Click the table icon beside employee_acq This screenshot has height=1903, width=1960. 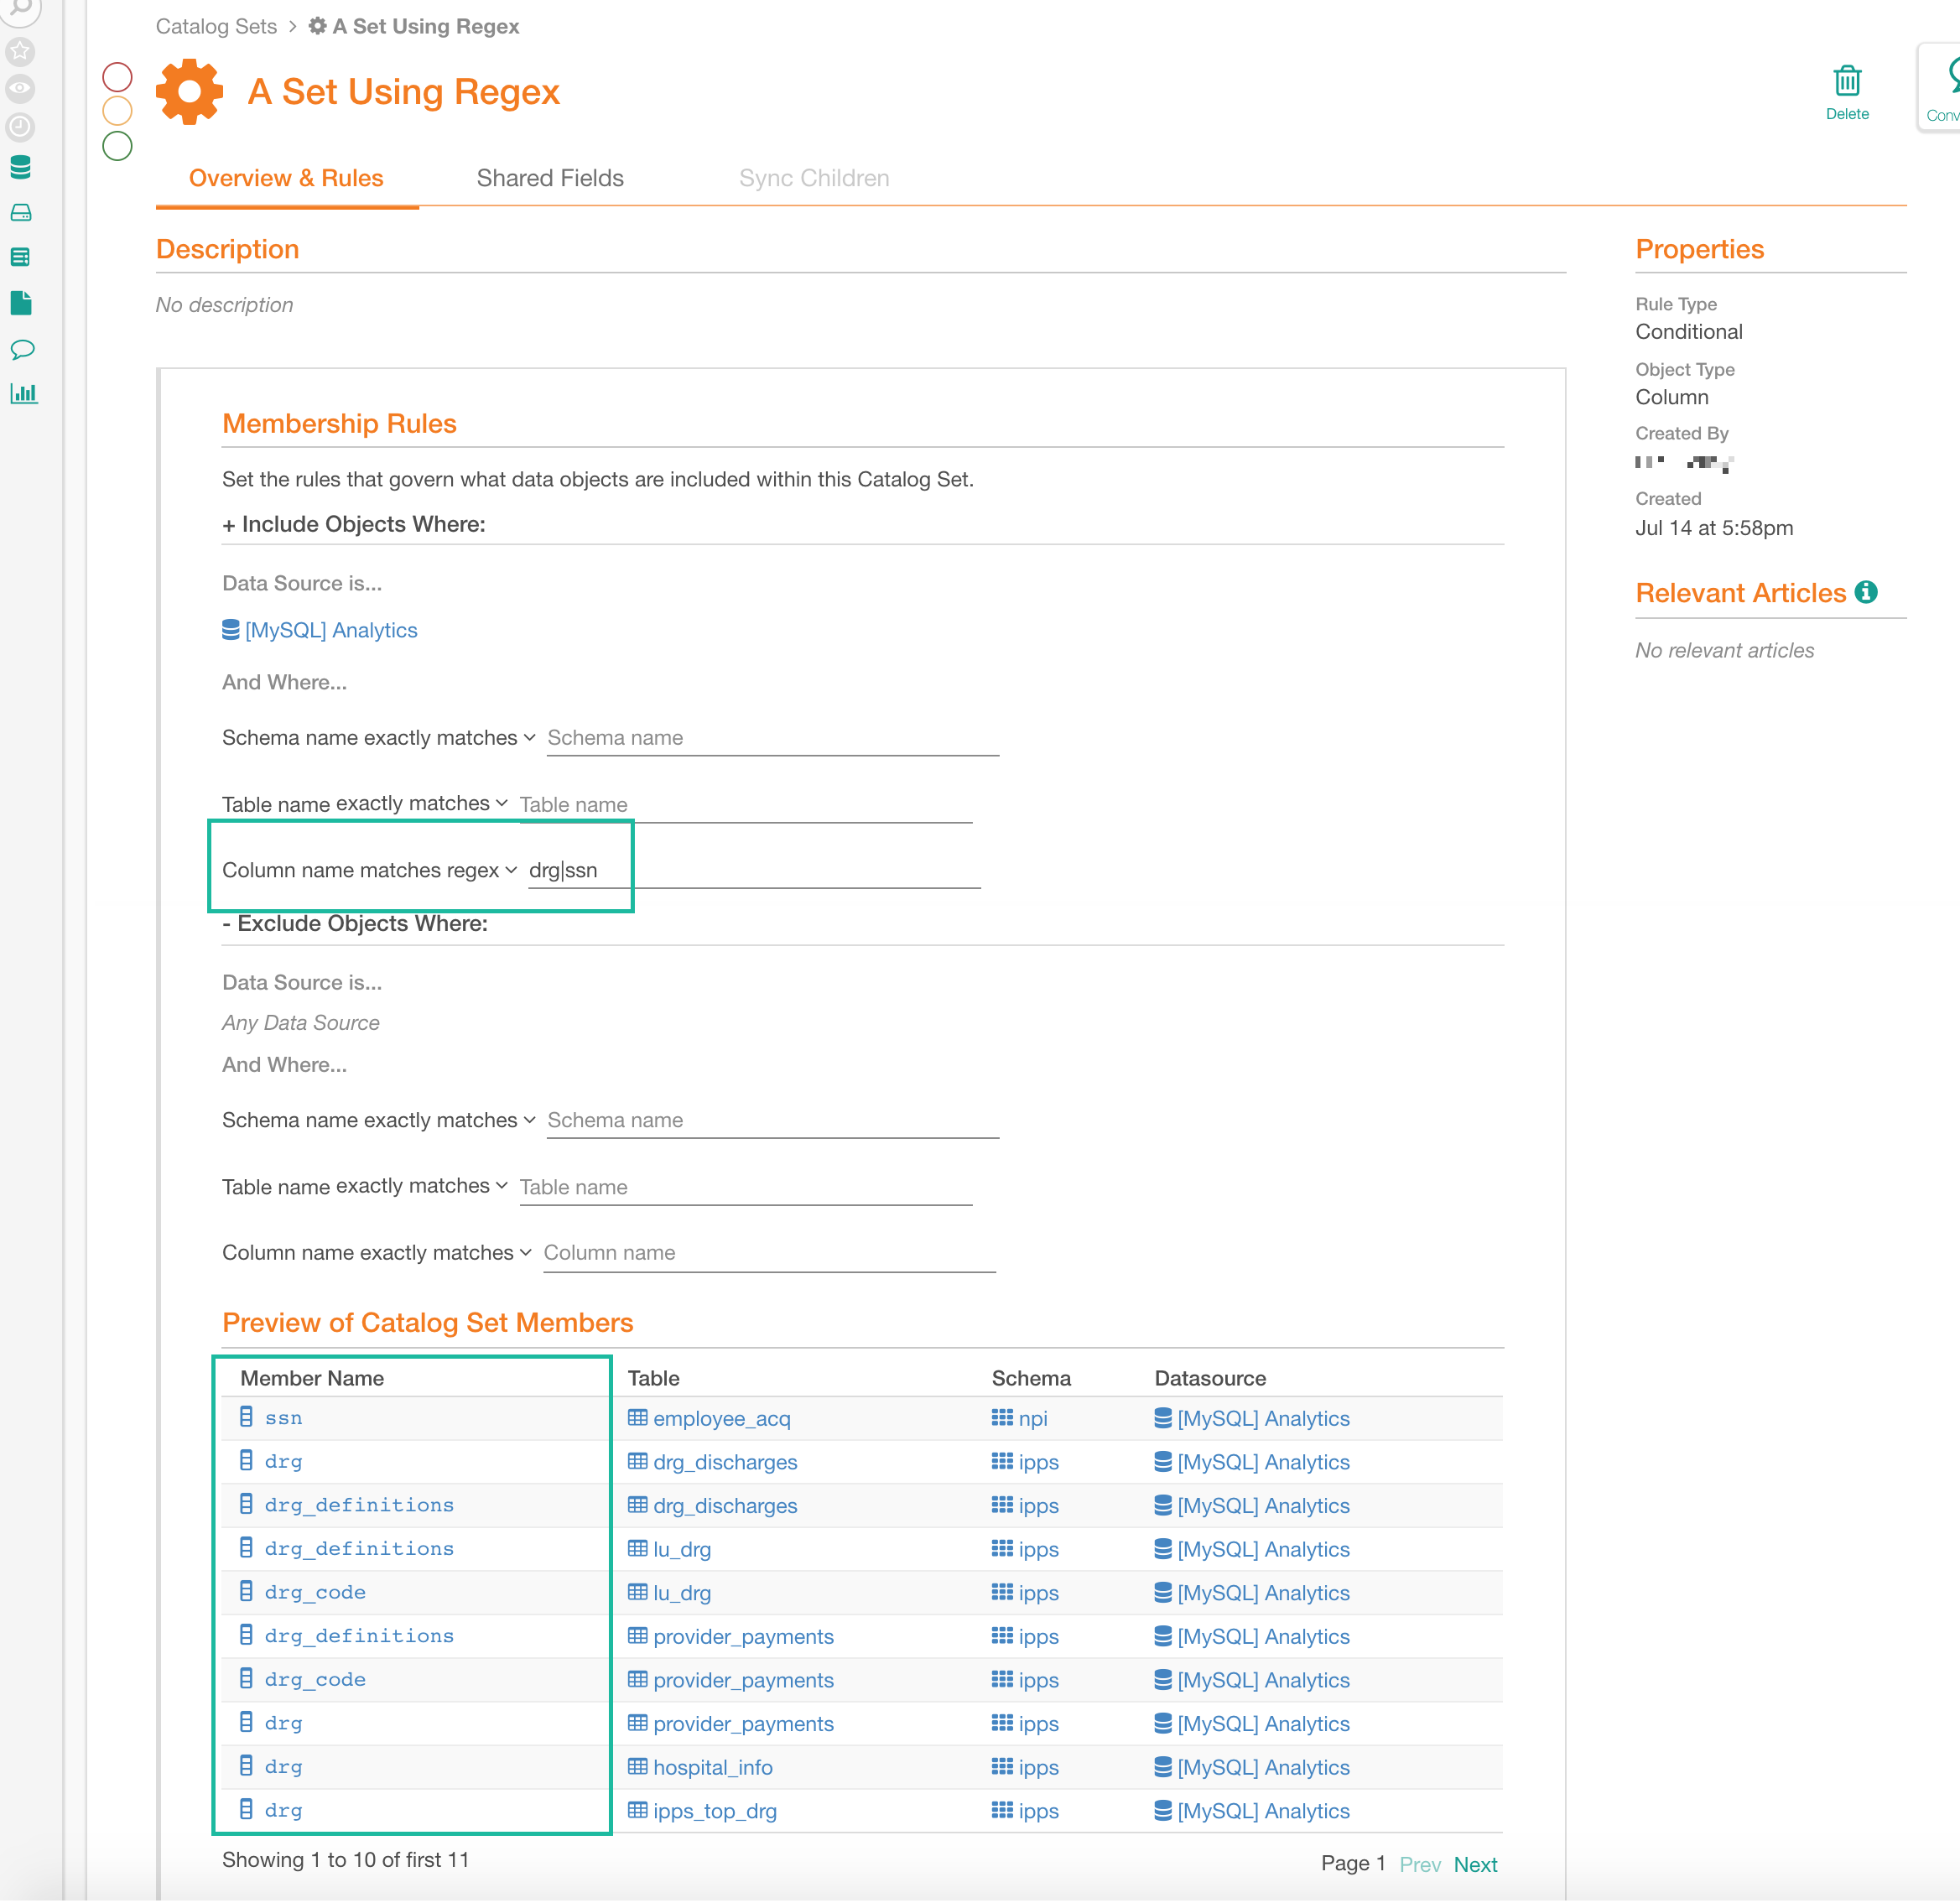point(637,1417)
